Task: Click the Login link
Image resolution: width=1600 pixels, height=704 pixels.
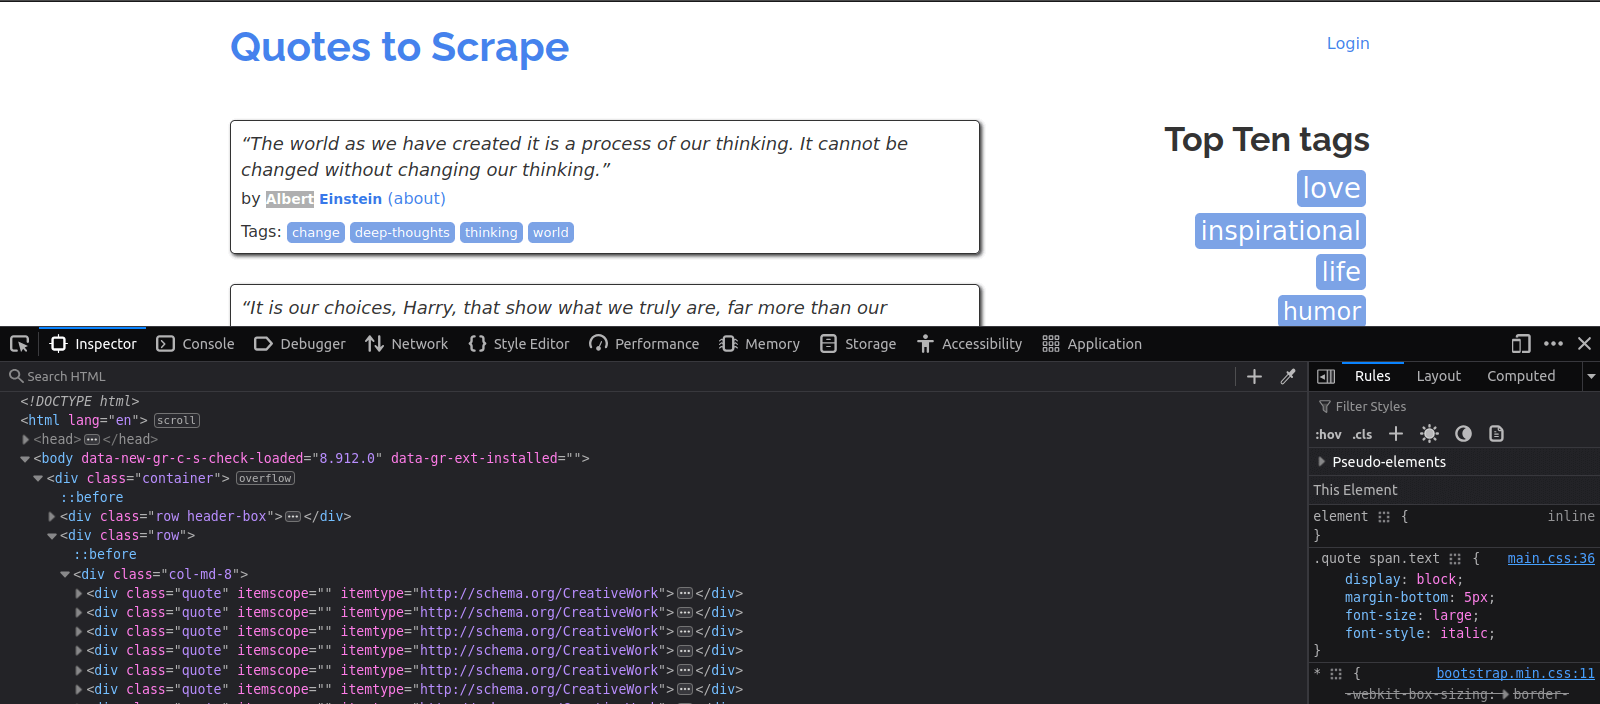Action: pyautogui.click(x=1347, y=43)
